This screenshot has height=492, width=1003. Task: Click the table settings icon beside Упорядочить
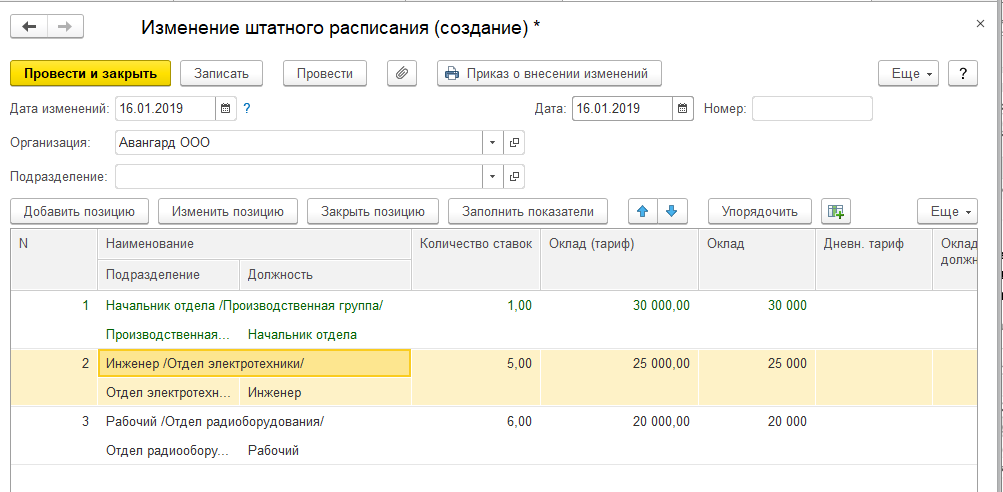[x=835, y=211]
